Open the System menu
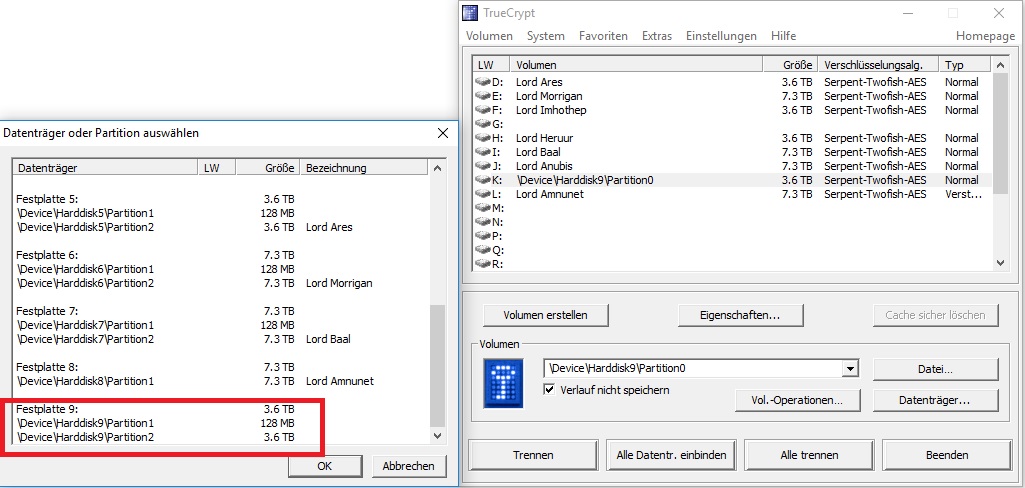Viewport: 1025px width, 488px height. (546, 37)
